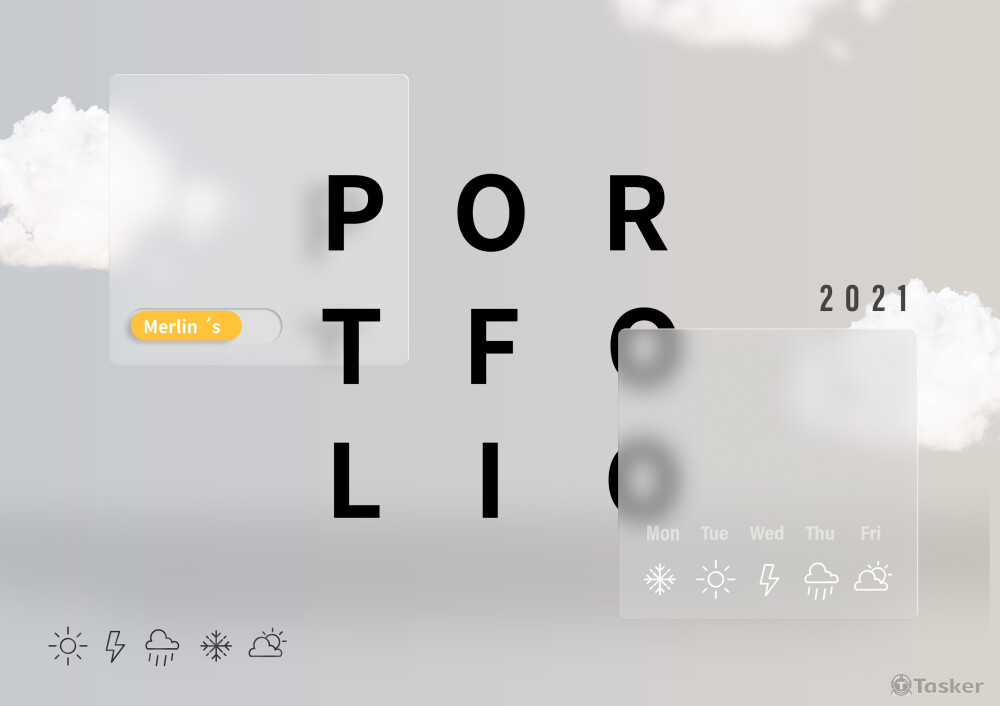Viewport: 1000px width, 706px height.
Task: Open the Thu day label
Action: click(820, 533)
